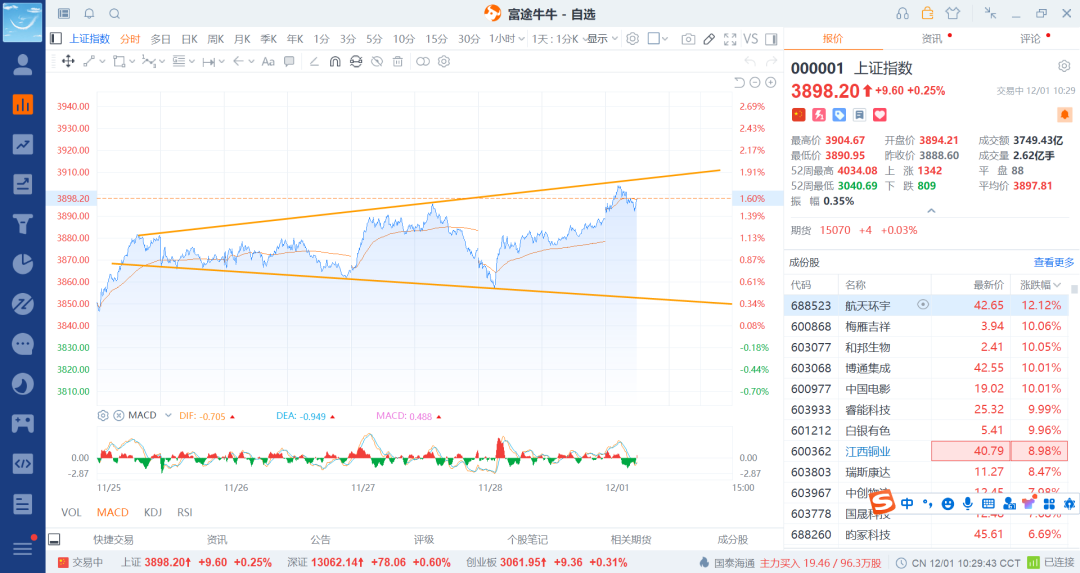Take a chart screenshot with camera icon
The image size is (1080, 573).
pyautogui.click(x=688, y=39)
